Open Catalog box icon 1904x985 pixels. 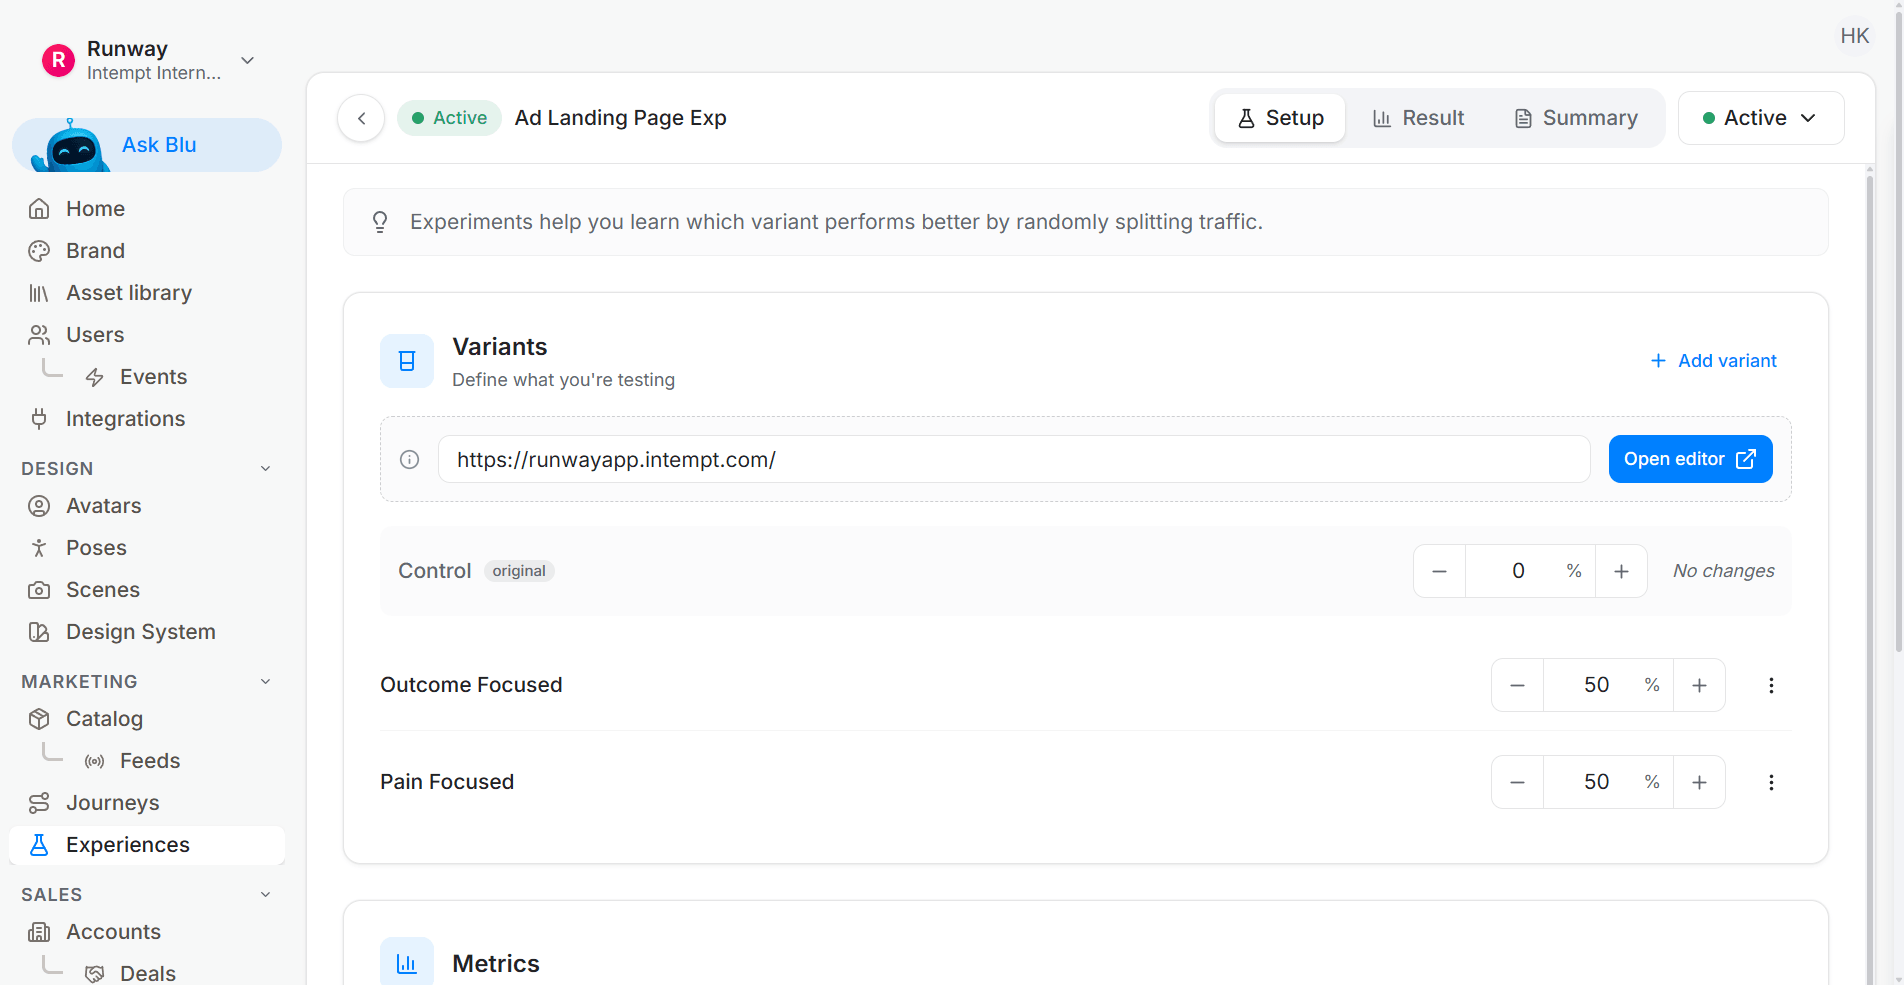39,719
